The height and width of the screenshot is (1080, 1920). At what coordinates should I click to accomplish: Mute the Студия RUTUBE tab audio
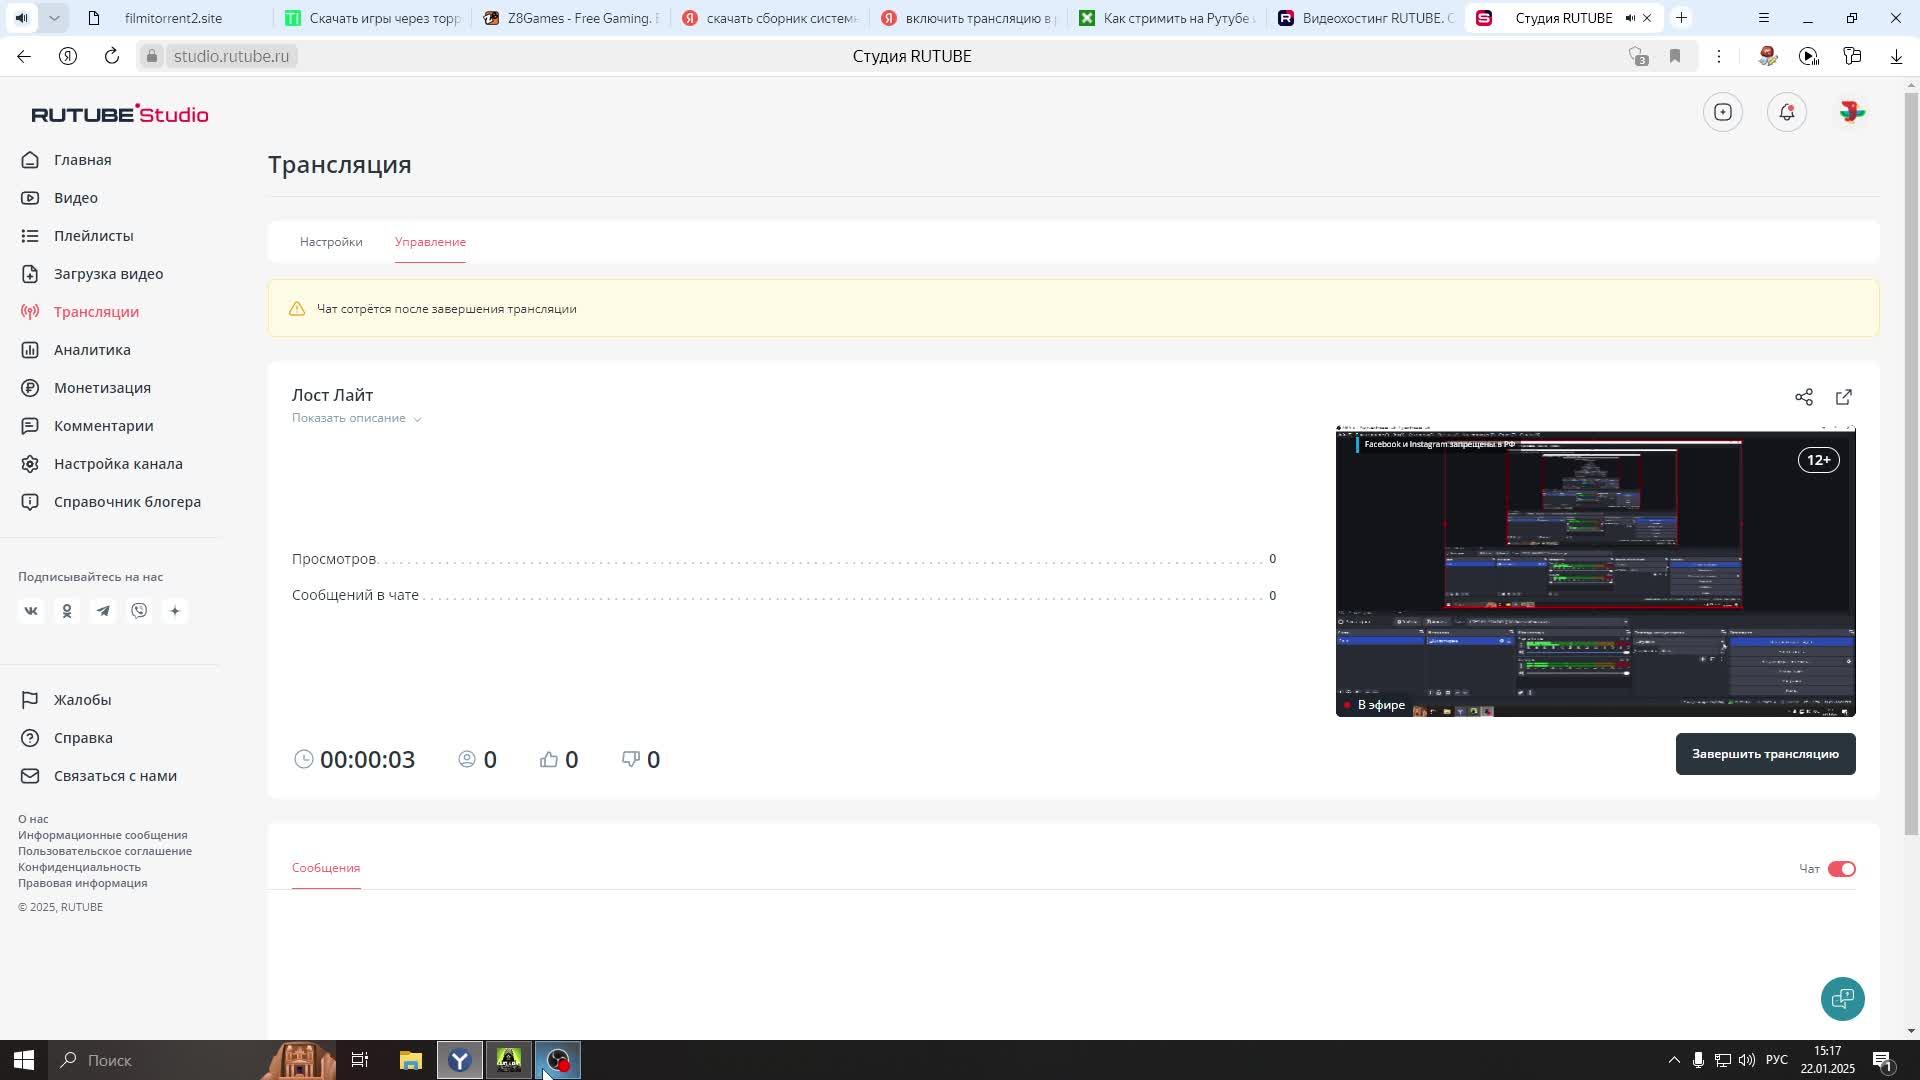point(1629,18)
